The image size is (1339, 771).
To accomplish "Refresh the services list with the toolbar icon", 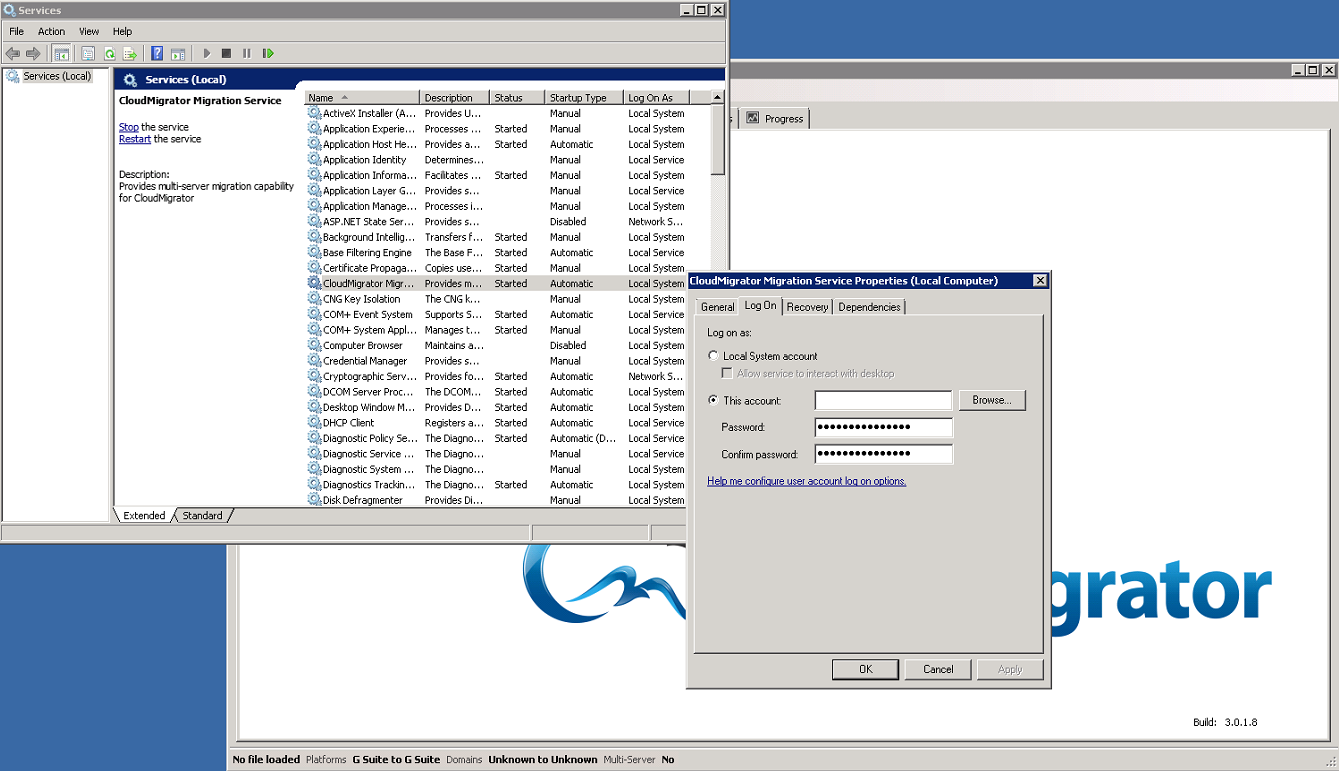I will (x=110, y=53).
